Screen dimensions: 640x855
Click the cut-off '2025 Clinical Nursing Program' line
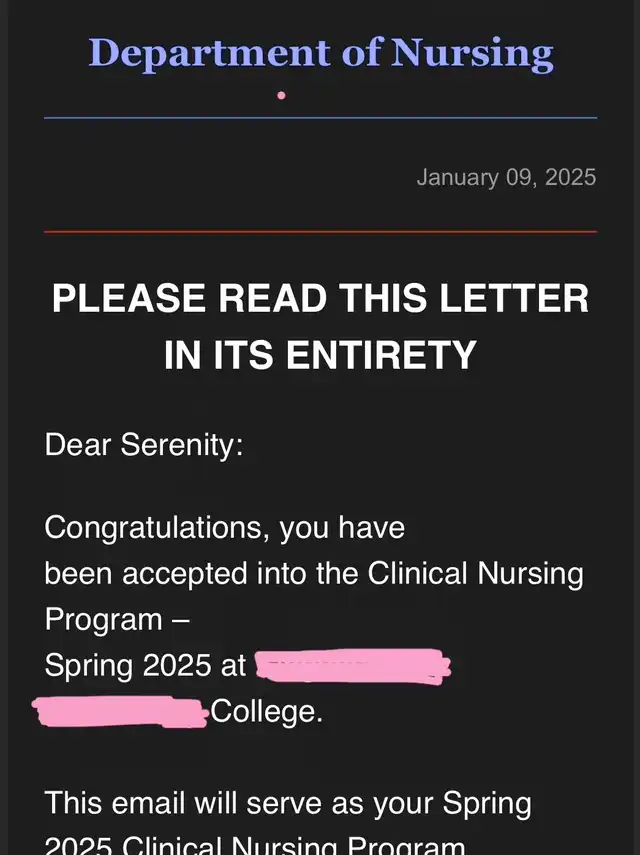coord(255,845)
